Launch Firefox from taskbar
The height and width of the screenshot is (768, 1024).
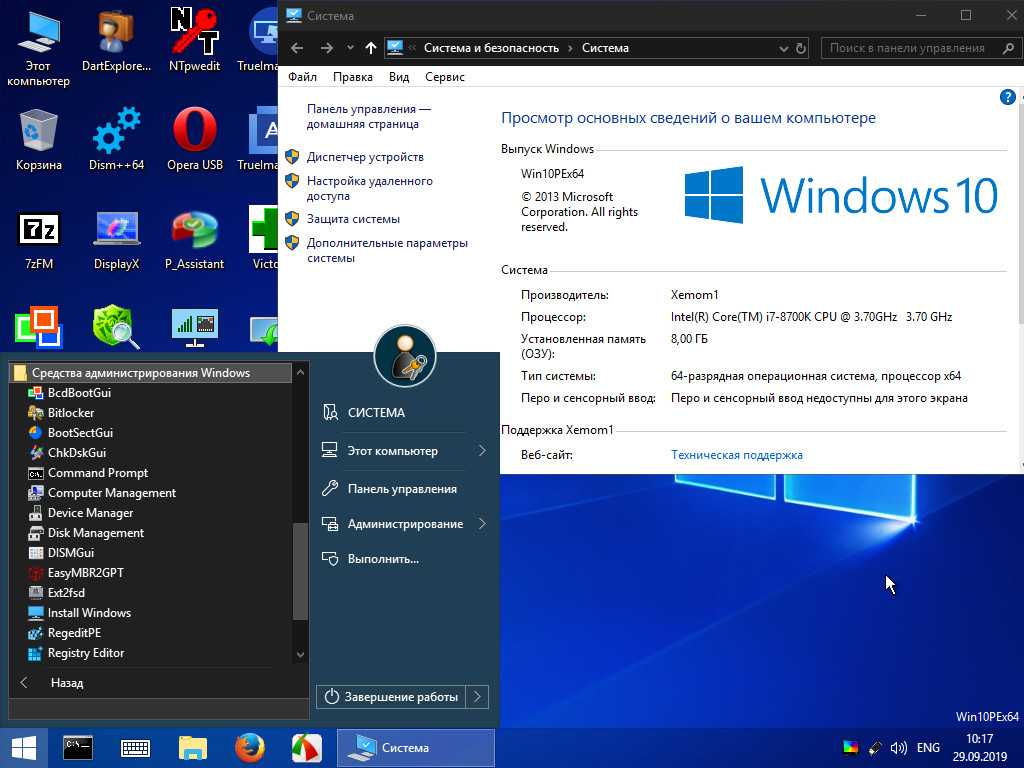[249, 748]
